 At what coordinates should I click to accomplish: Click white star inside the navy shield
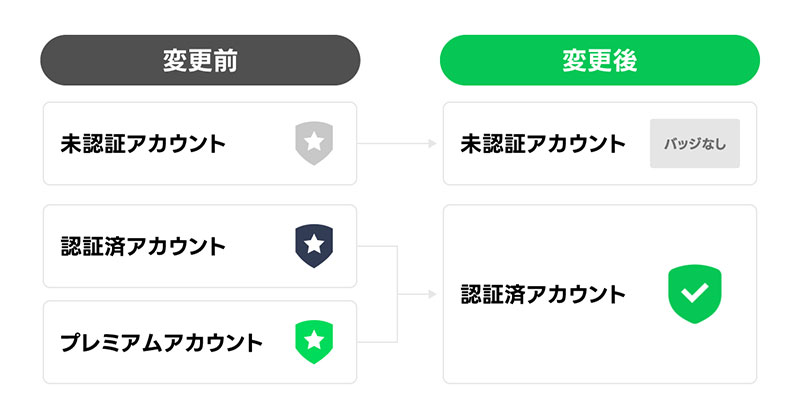coord(314,245)
